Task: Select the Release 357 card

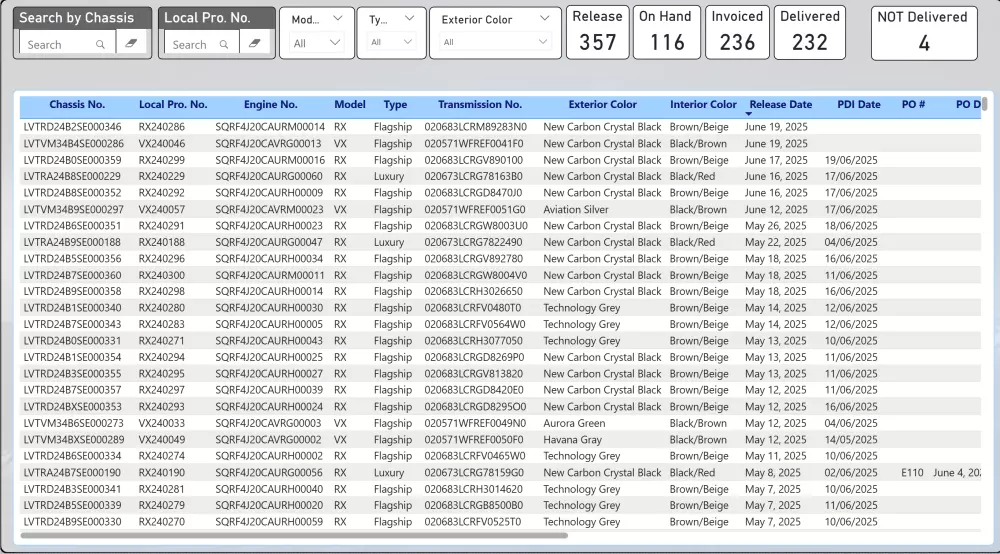Action: click(598, 33)
